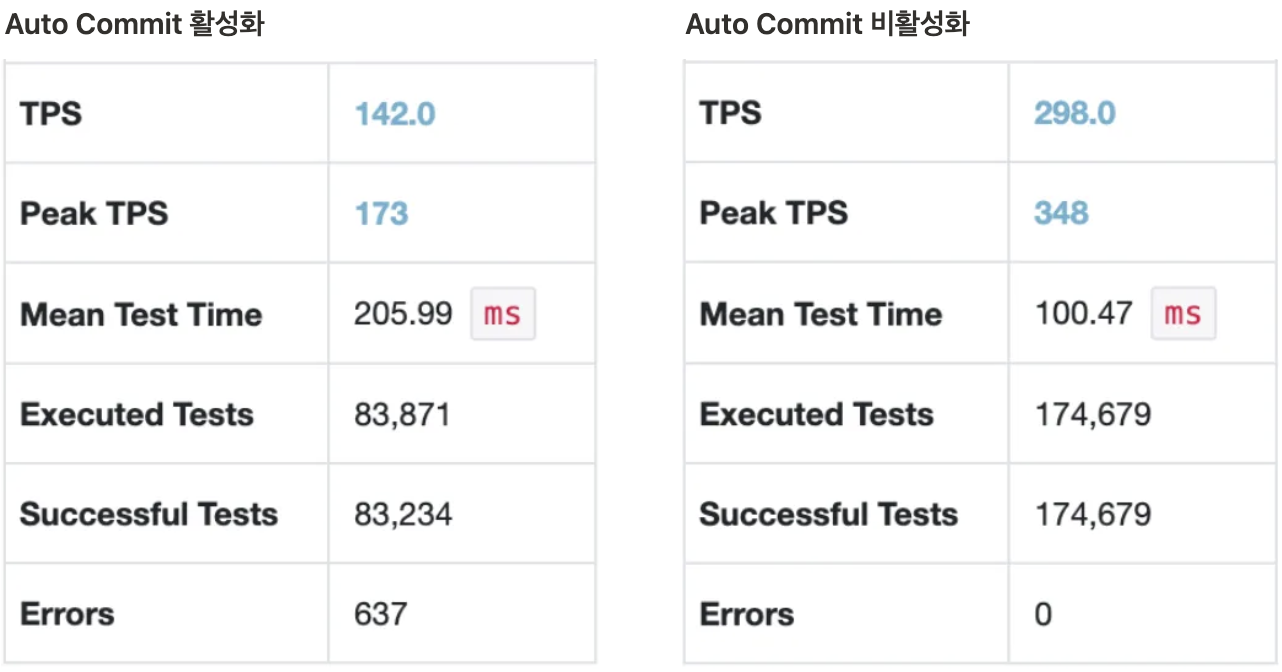Select the ms badge beside 205.99
1282x672 pixels.
coord(503,314)
